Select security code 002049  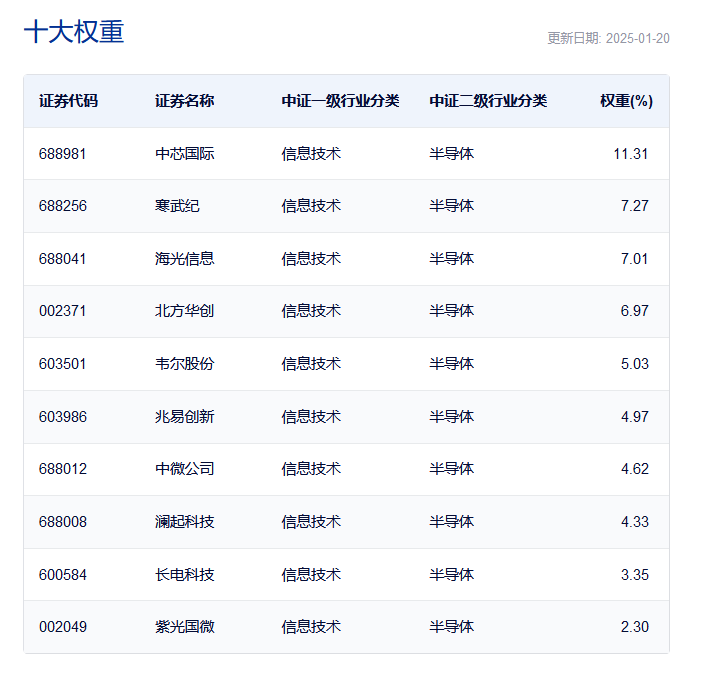coord(62,627)
